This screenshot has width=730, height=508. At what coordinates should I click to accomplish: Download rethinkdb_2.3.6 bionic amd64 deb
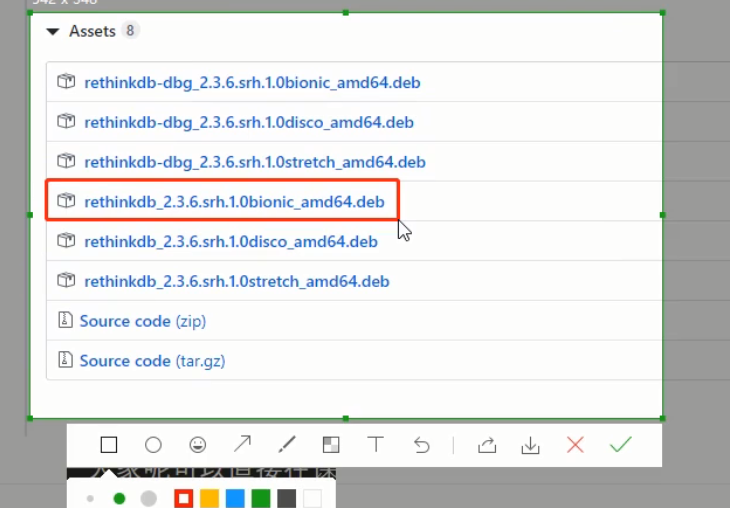point(234,202)
